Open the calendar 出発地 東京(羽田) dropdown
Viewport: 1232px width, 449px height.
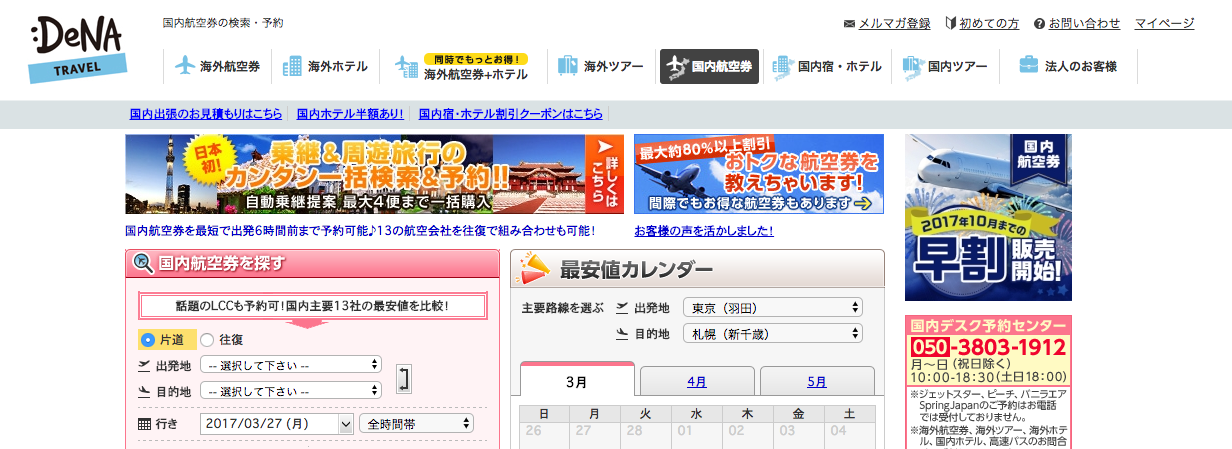[x=773, y=307]
